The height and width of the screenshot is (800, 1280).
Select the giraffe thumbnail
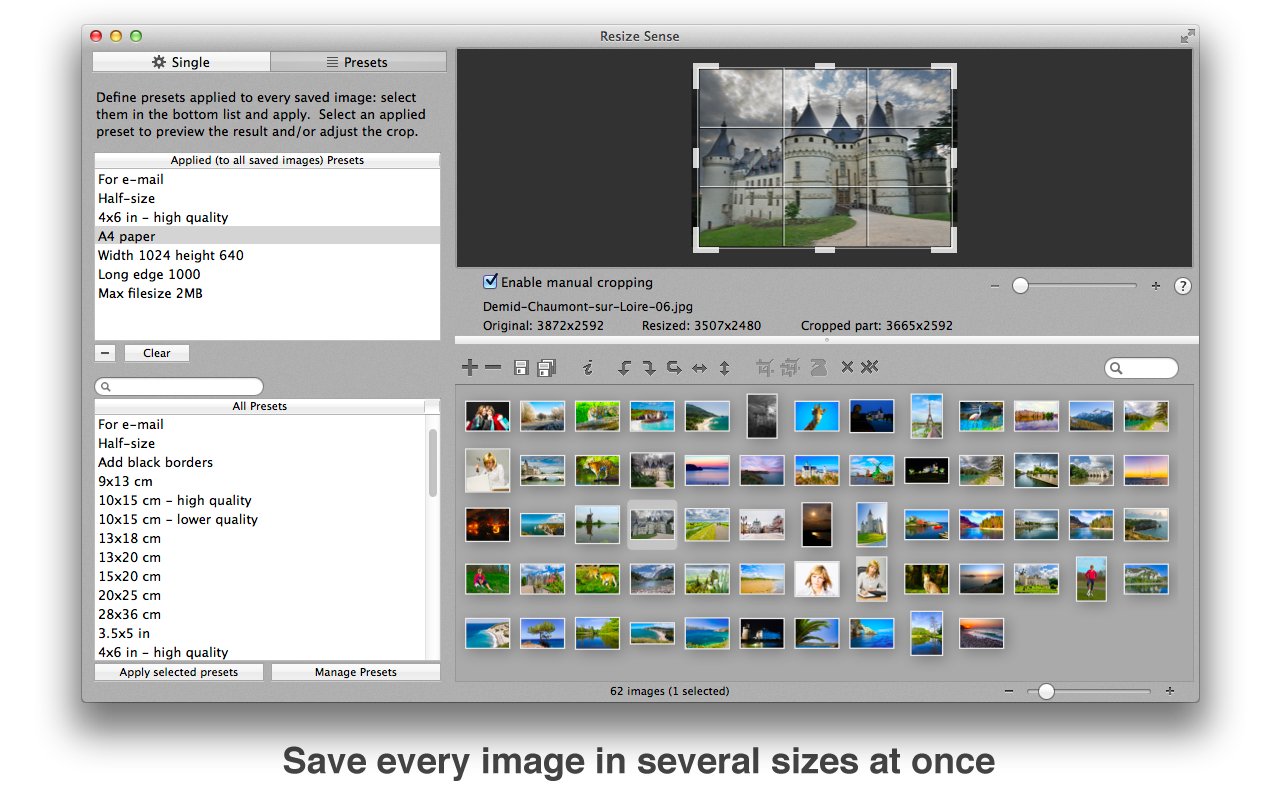pos(817,416)
